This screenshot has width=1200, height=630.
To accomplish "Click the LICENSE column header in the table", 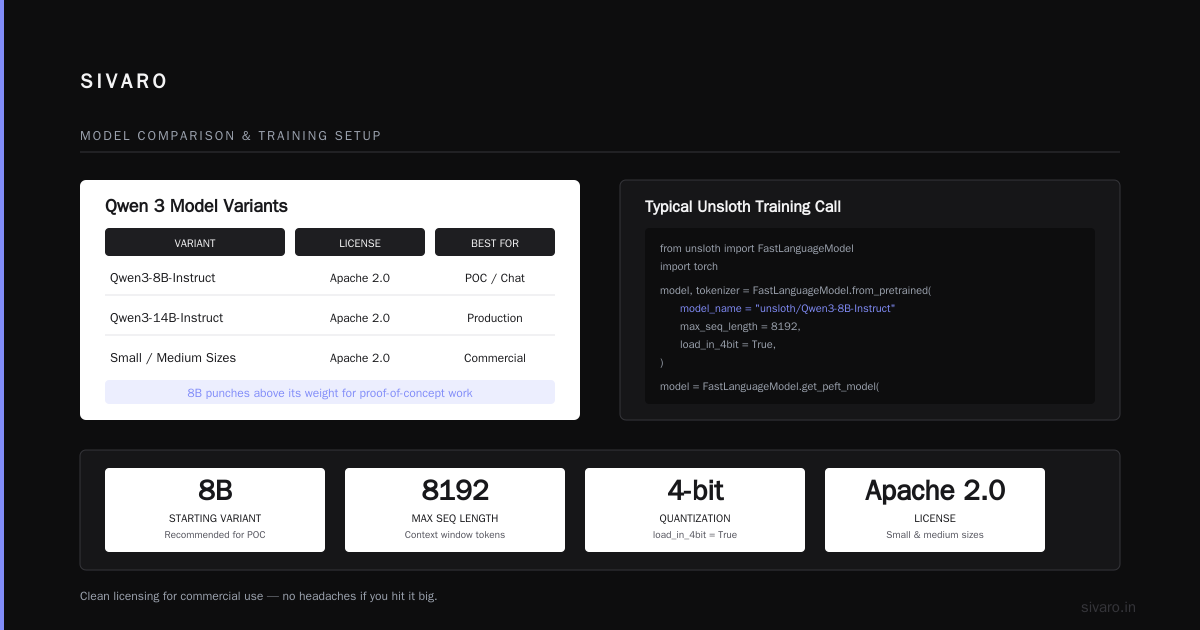I will 360,243.
